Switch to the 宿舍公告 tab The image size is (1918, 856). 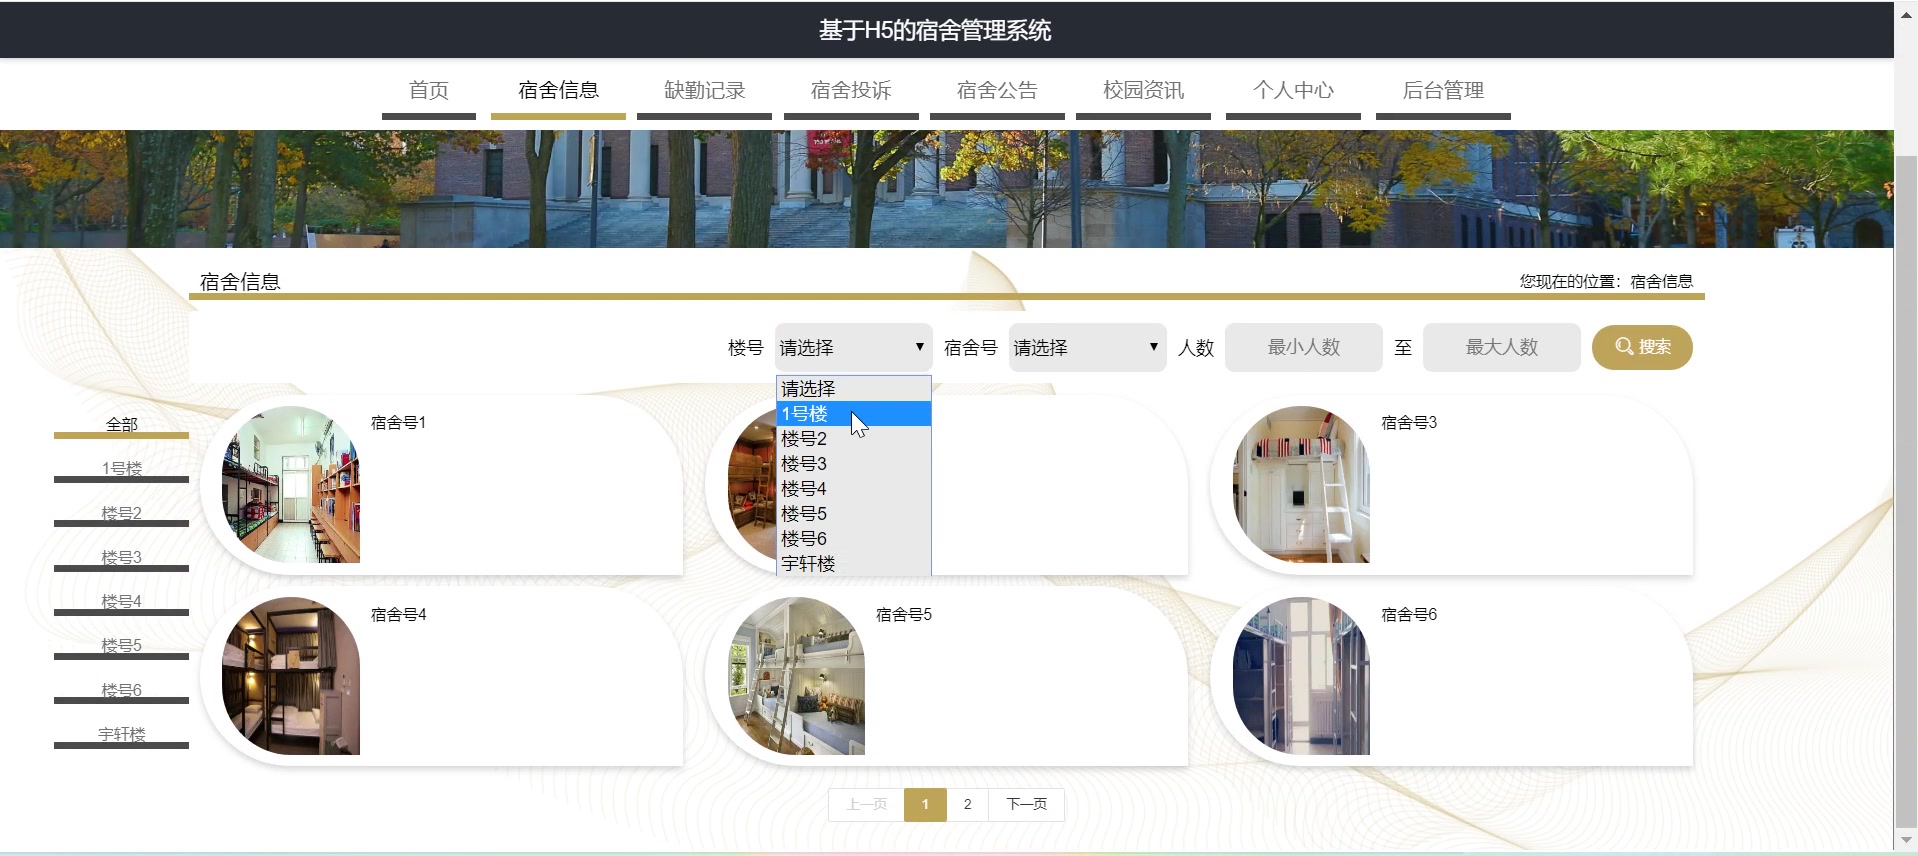[x=997, y=90]
